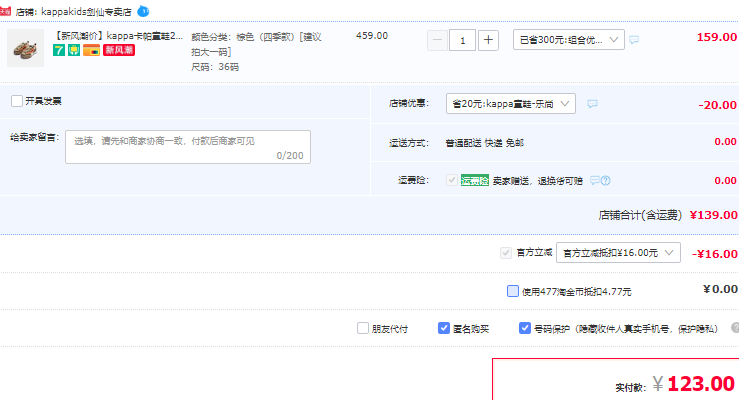739x400 pixels.
Task: Click the discount amount -20.00
Action: click(x=717, y=105)
